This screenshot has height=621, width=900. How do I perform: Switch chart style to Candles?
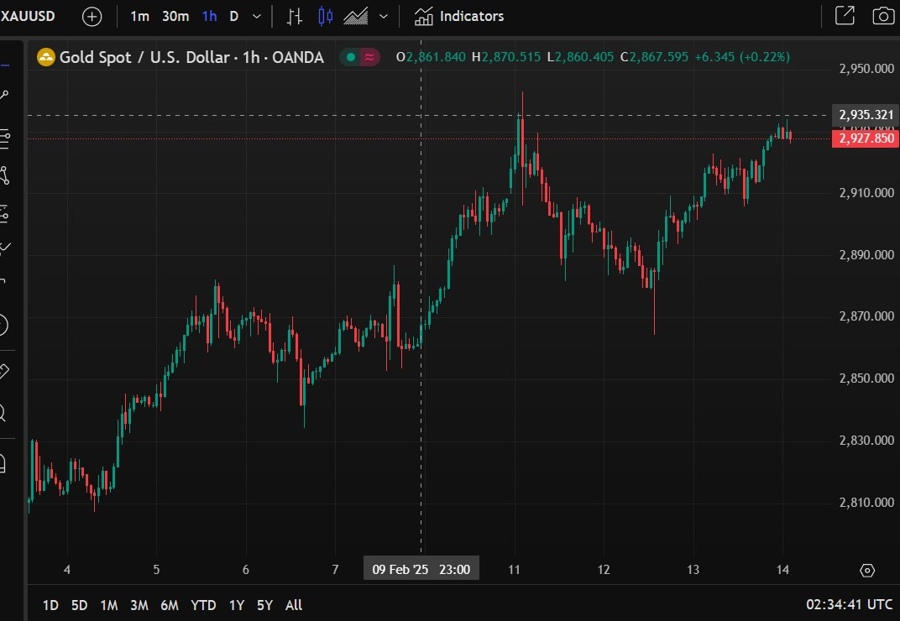click(x=325, y=16)
